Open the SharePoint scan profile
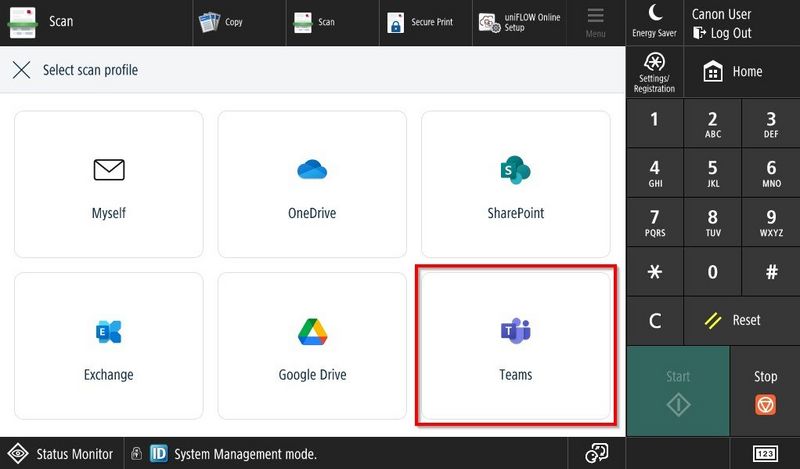The width and height of the screenshot is (800, 469). [x=515, y=183]
